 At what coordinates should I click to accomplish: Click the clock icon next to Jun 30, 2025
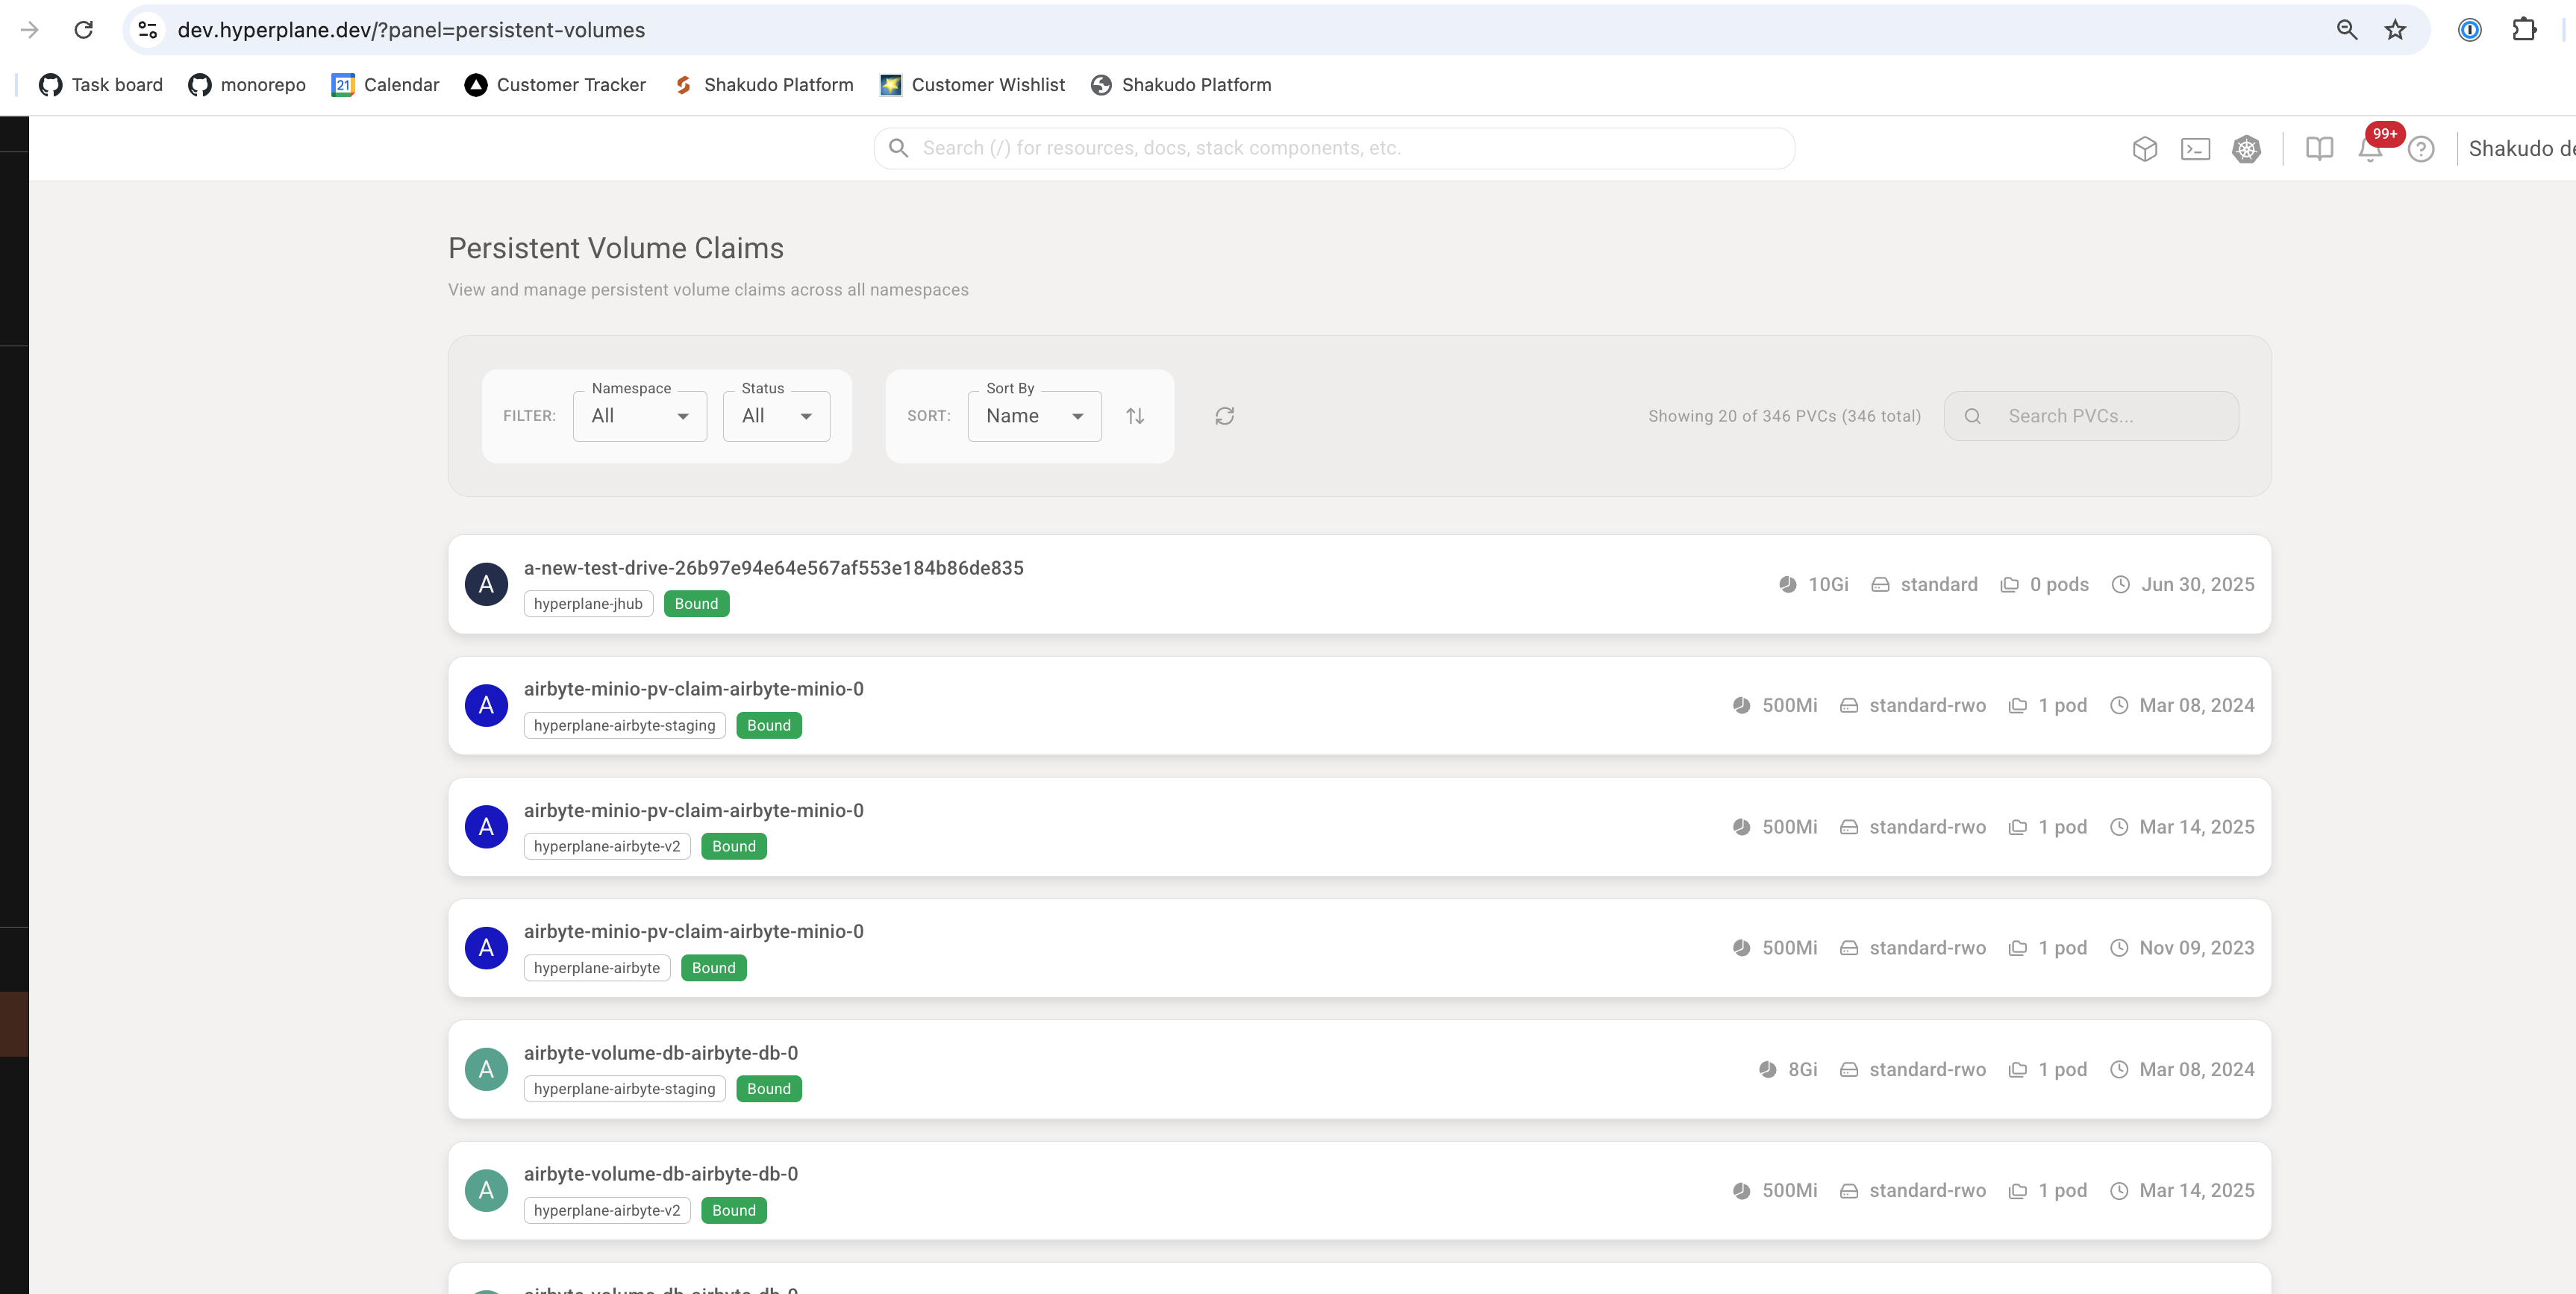coord(2120,584)
